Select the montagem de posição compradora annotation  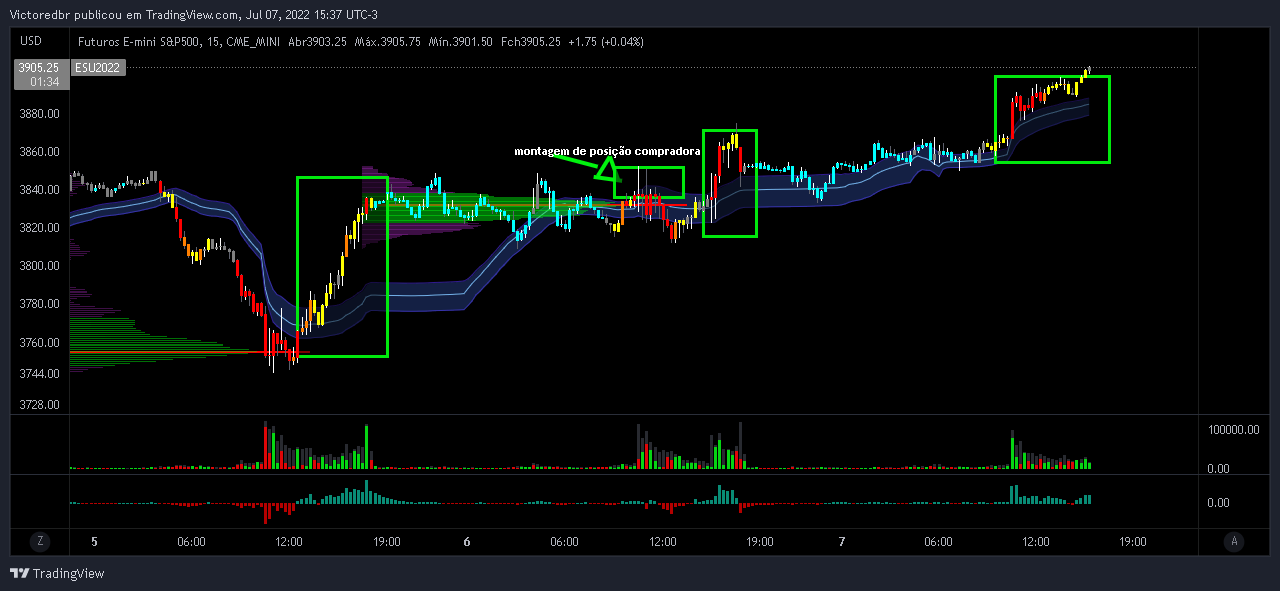pyautogui.click(x=607, y=151)
